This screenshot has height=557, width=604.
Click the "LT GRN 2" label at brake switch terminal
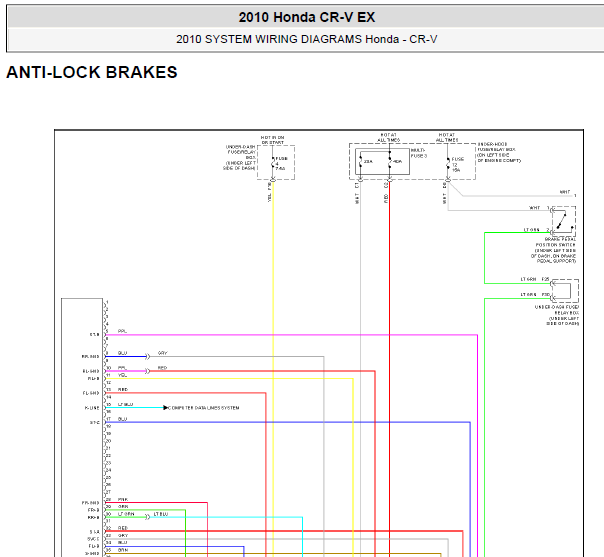click(x=536, y=230)
